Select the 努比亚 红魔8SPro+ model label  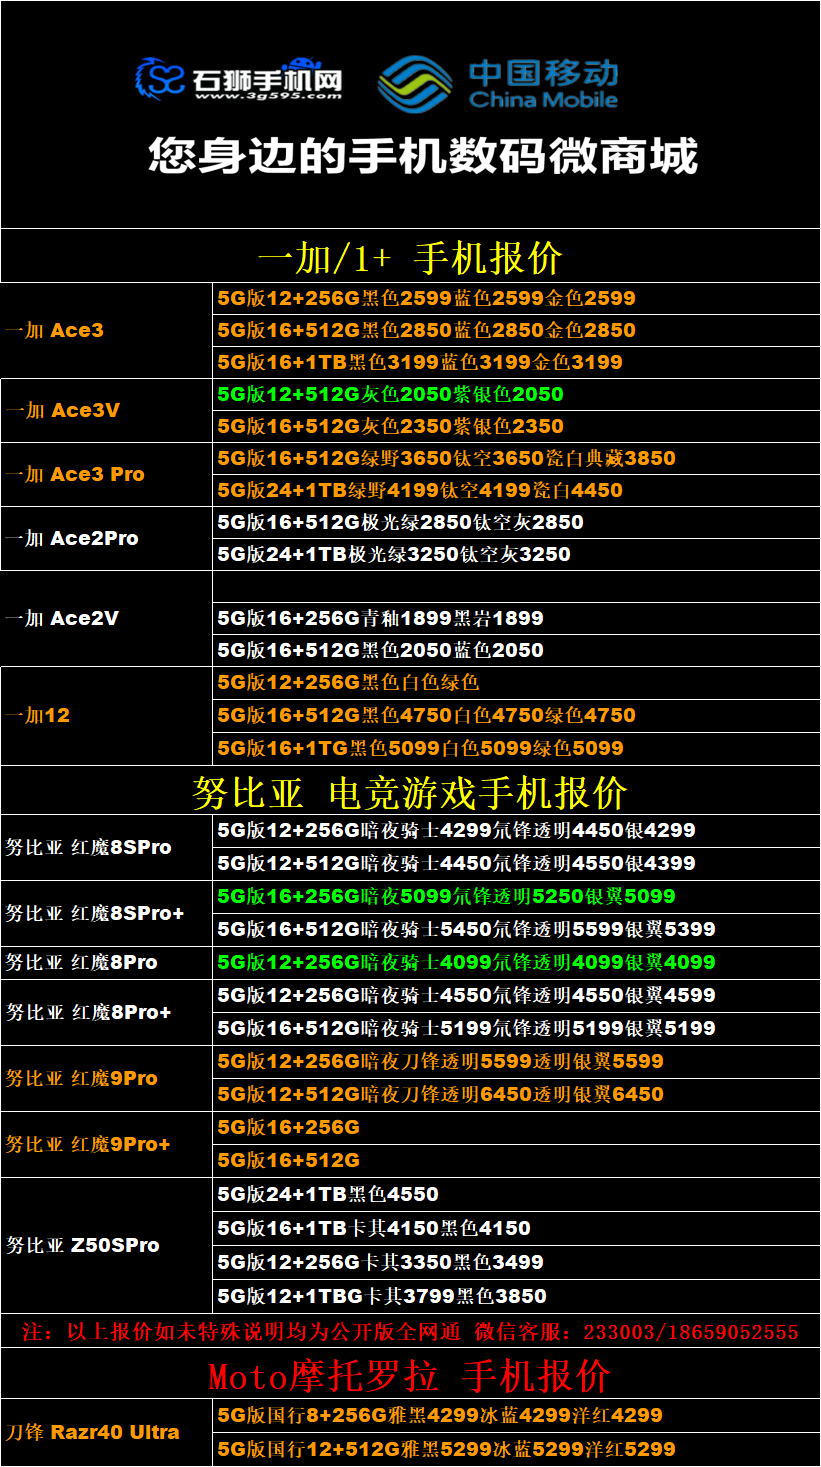(95, 913)
